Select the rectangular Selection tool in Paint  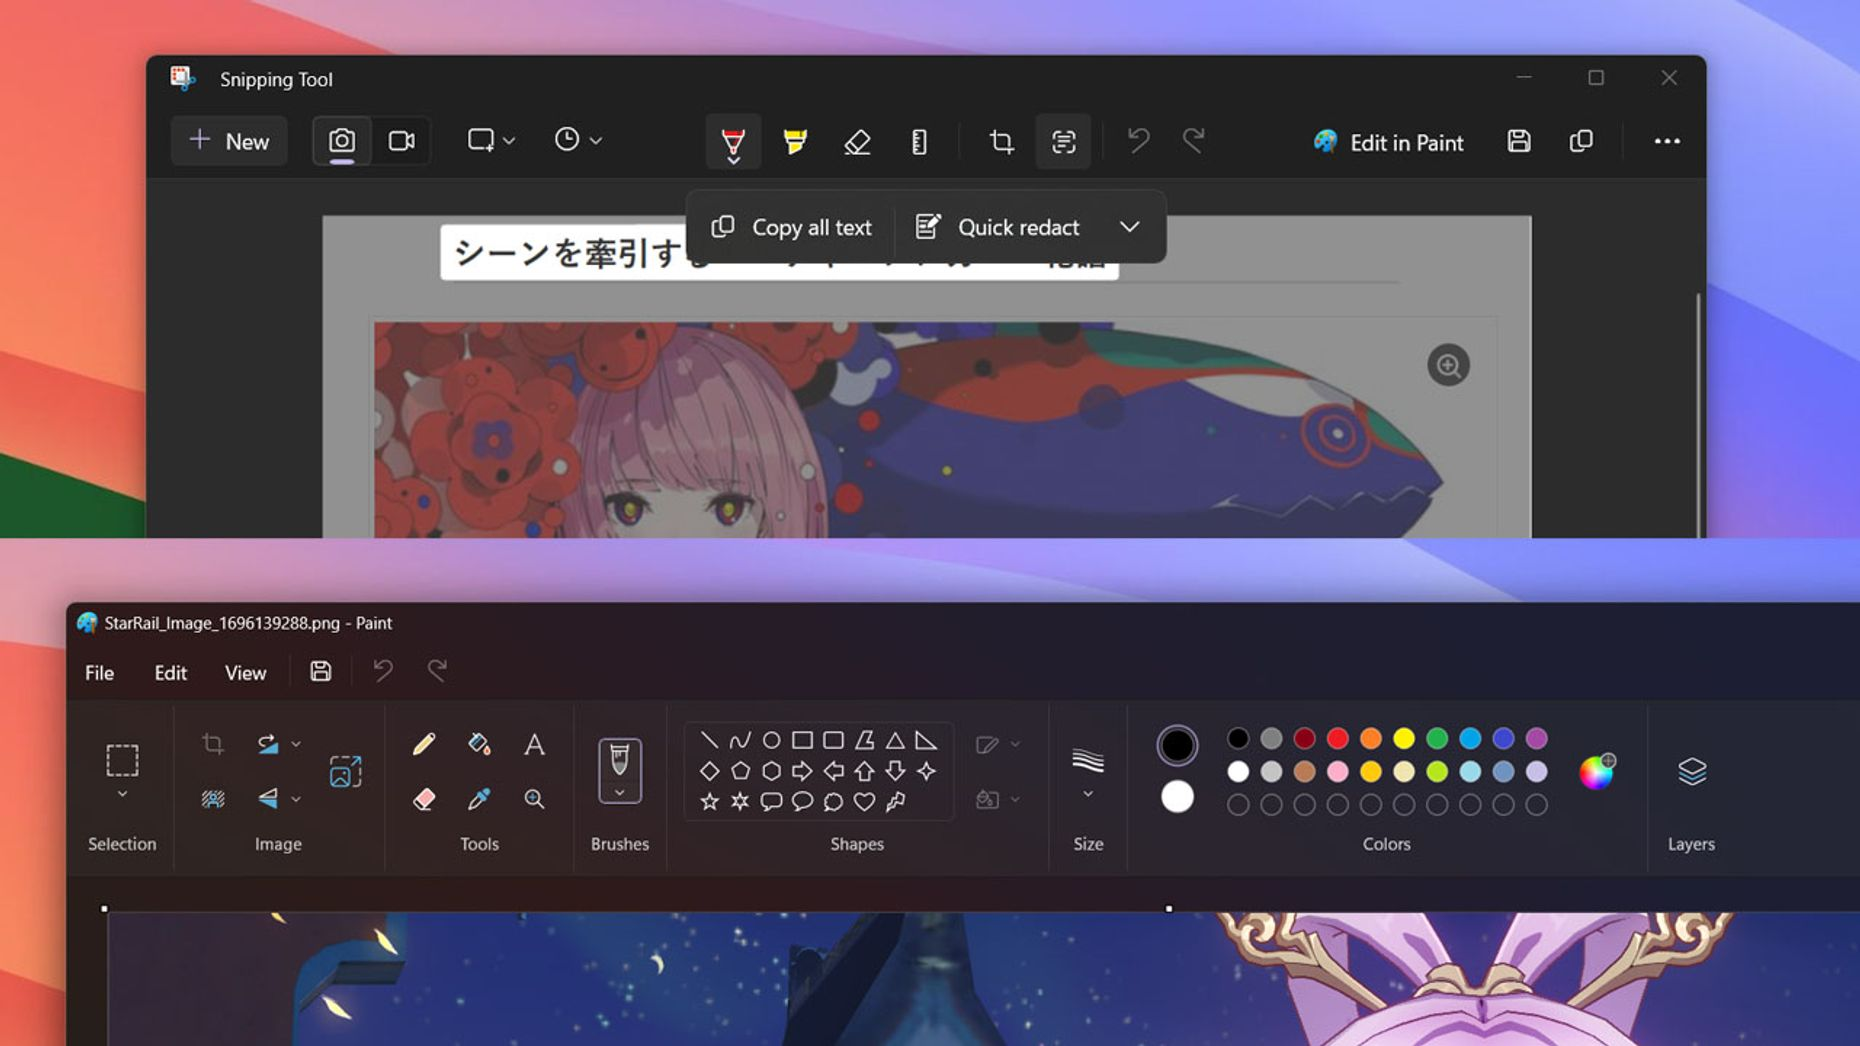[122, 760]
